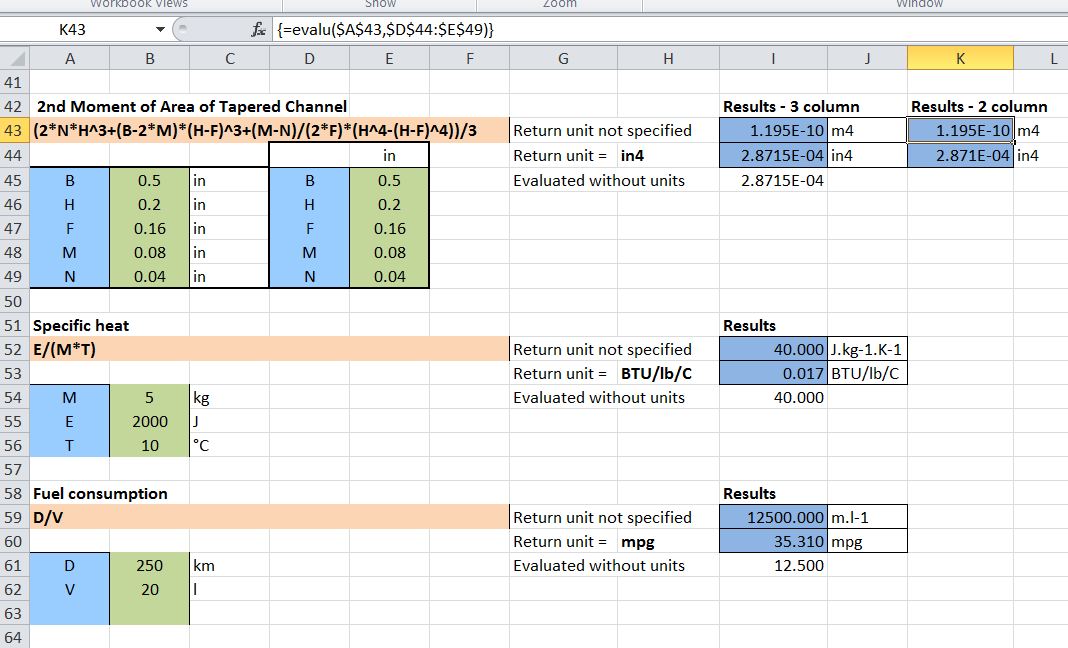Select the green cell containing 2000
1068x648 pixels.
point(149,421)
